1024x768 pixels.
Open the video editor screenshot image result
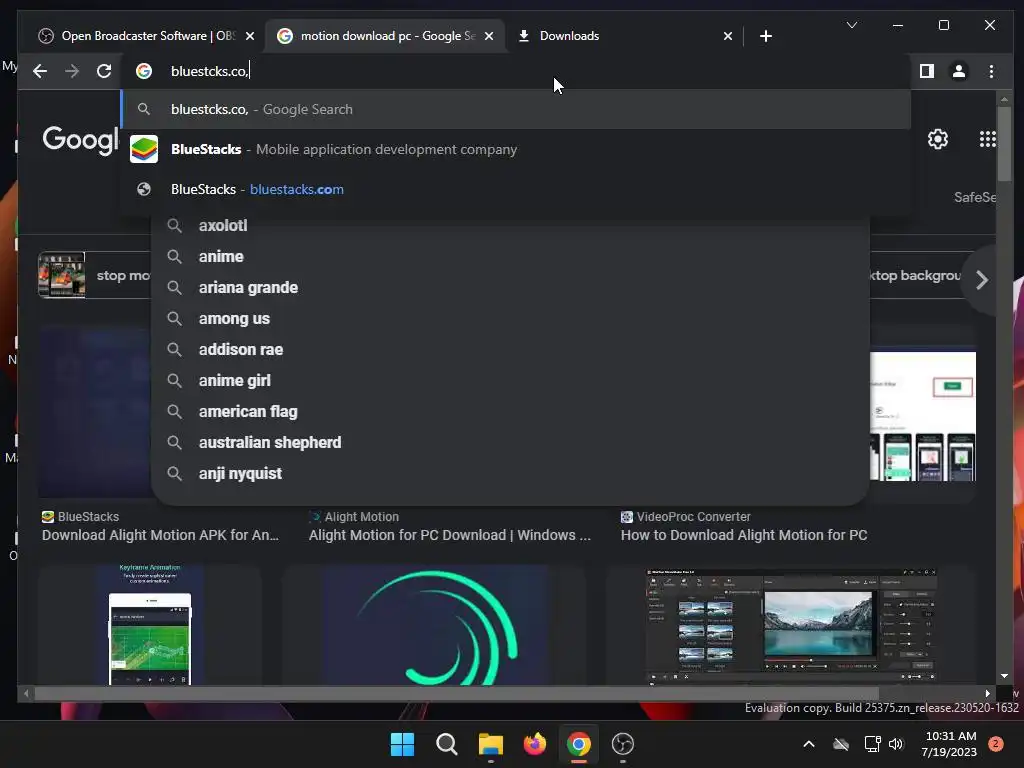pos(791,625)
